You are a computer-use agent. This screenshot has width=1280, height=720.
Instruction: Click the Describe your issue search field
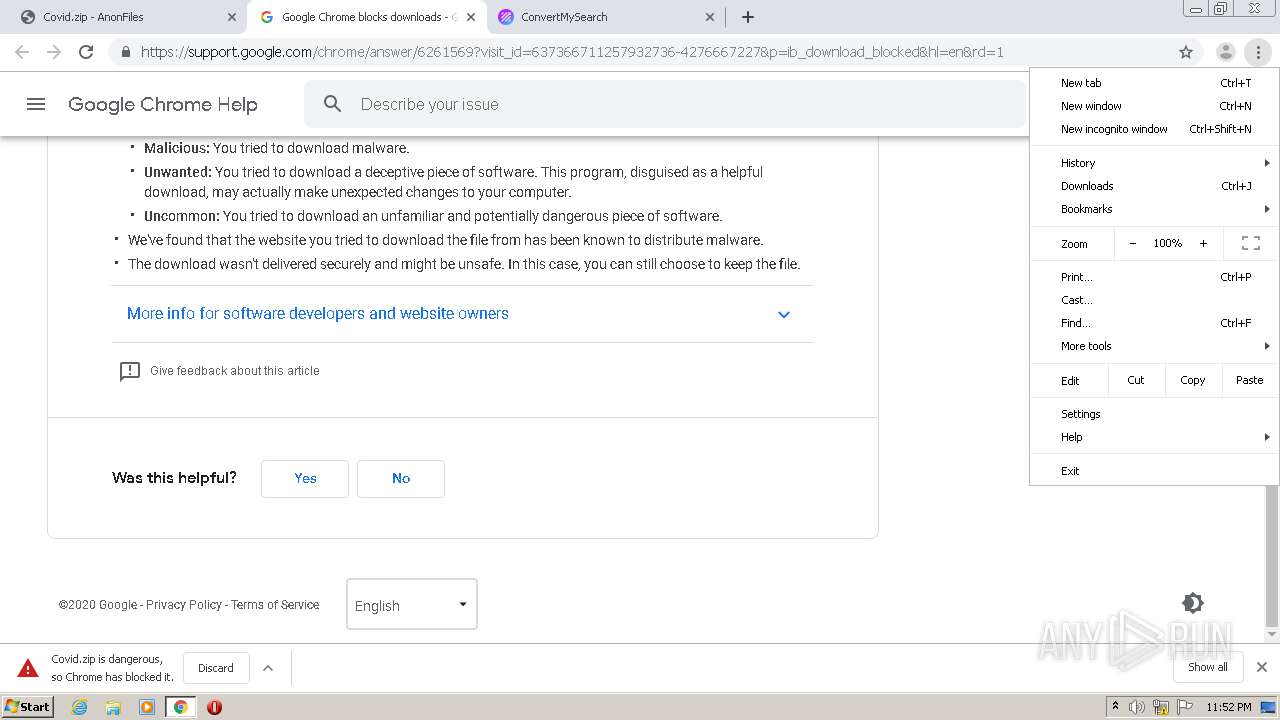point(665,104)
